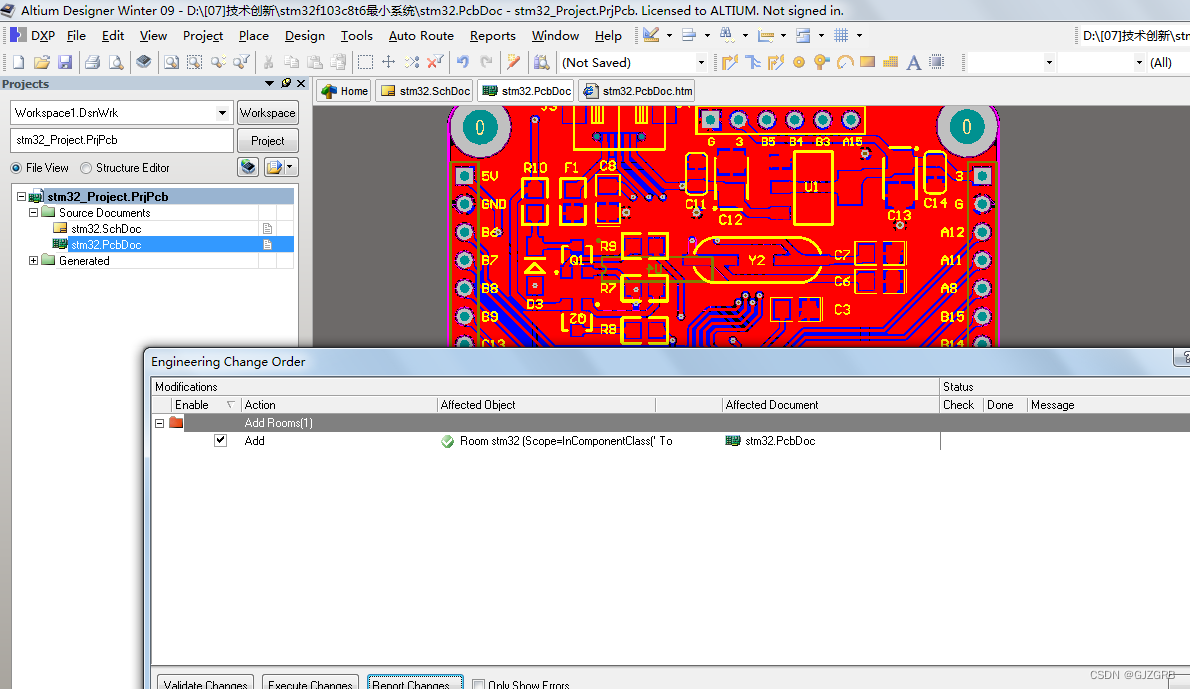Open the (Not Saved) view configuration dropdown
This screenshot has height=689, width=1190.
[701, 63]
